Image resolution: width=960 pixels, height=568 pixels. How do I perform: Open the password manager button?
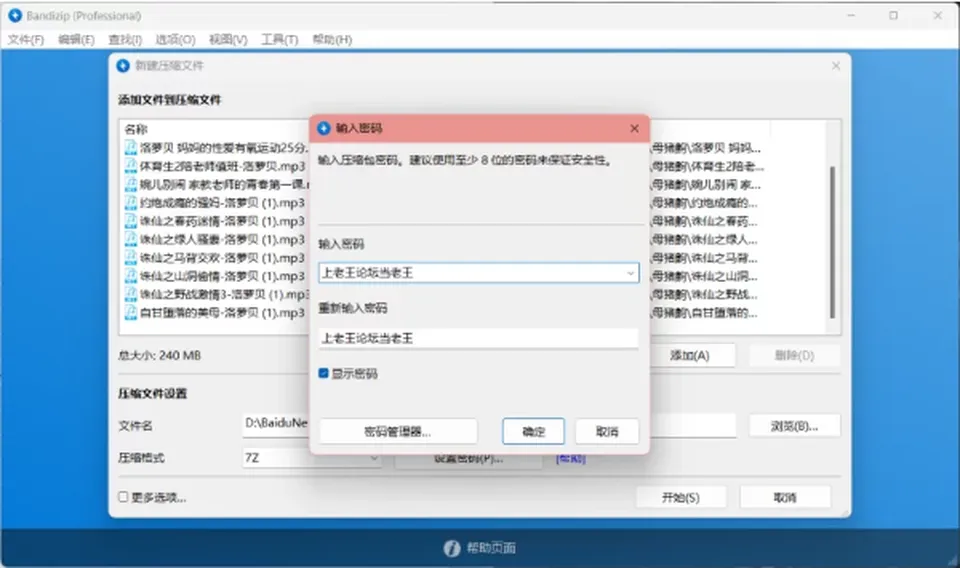pyautogui.click(x=398, y=432)
